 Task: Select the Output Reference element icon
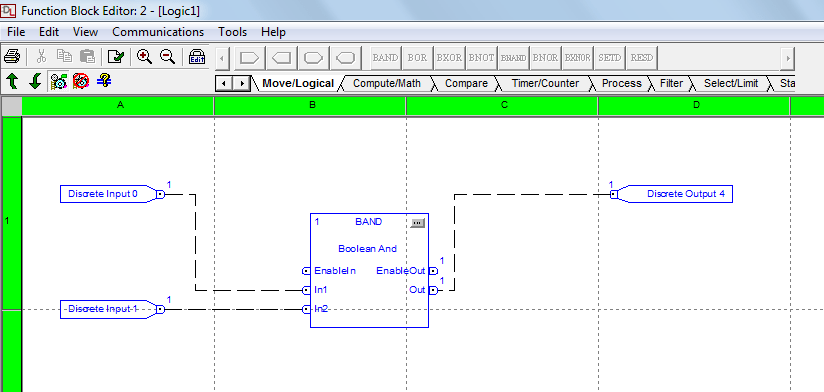282,58
